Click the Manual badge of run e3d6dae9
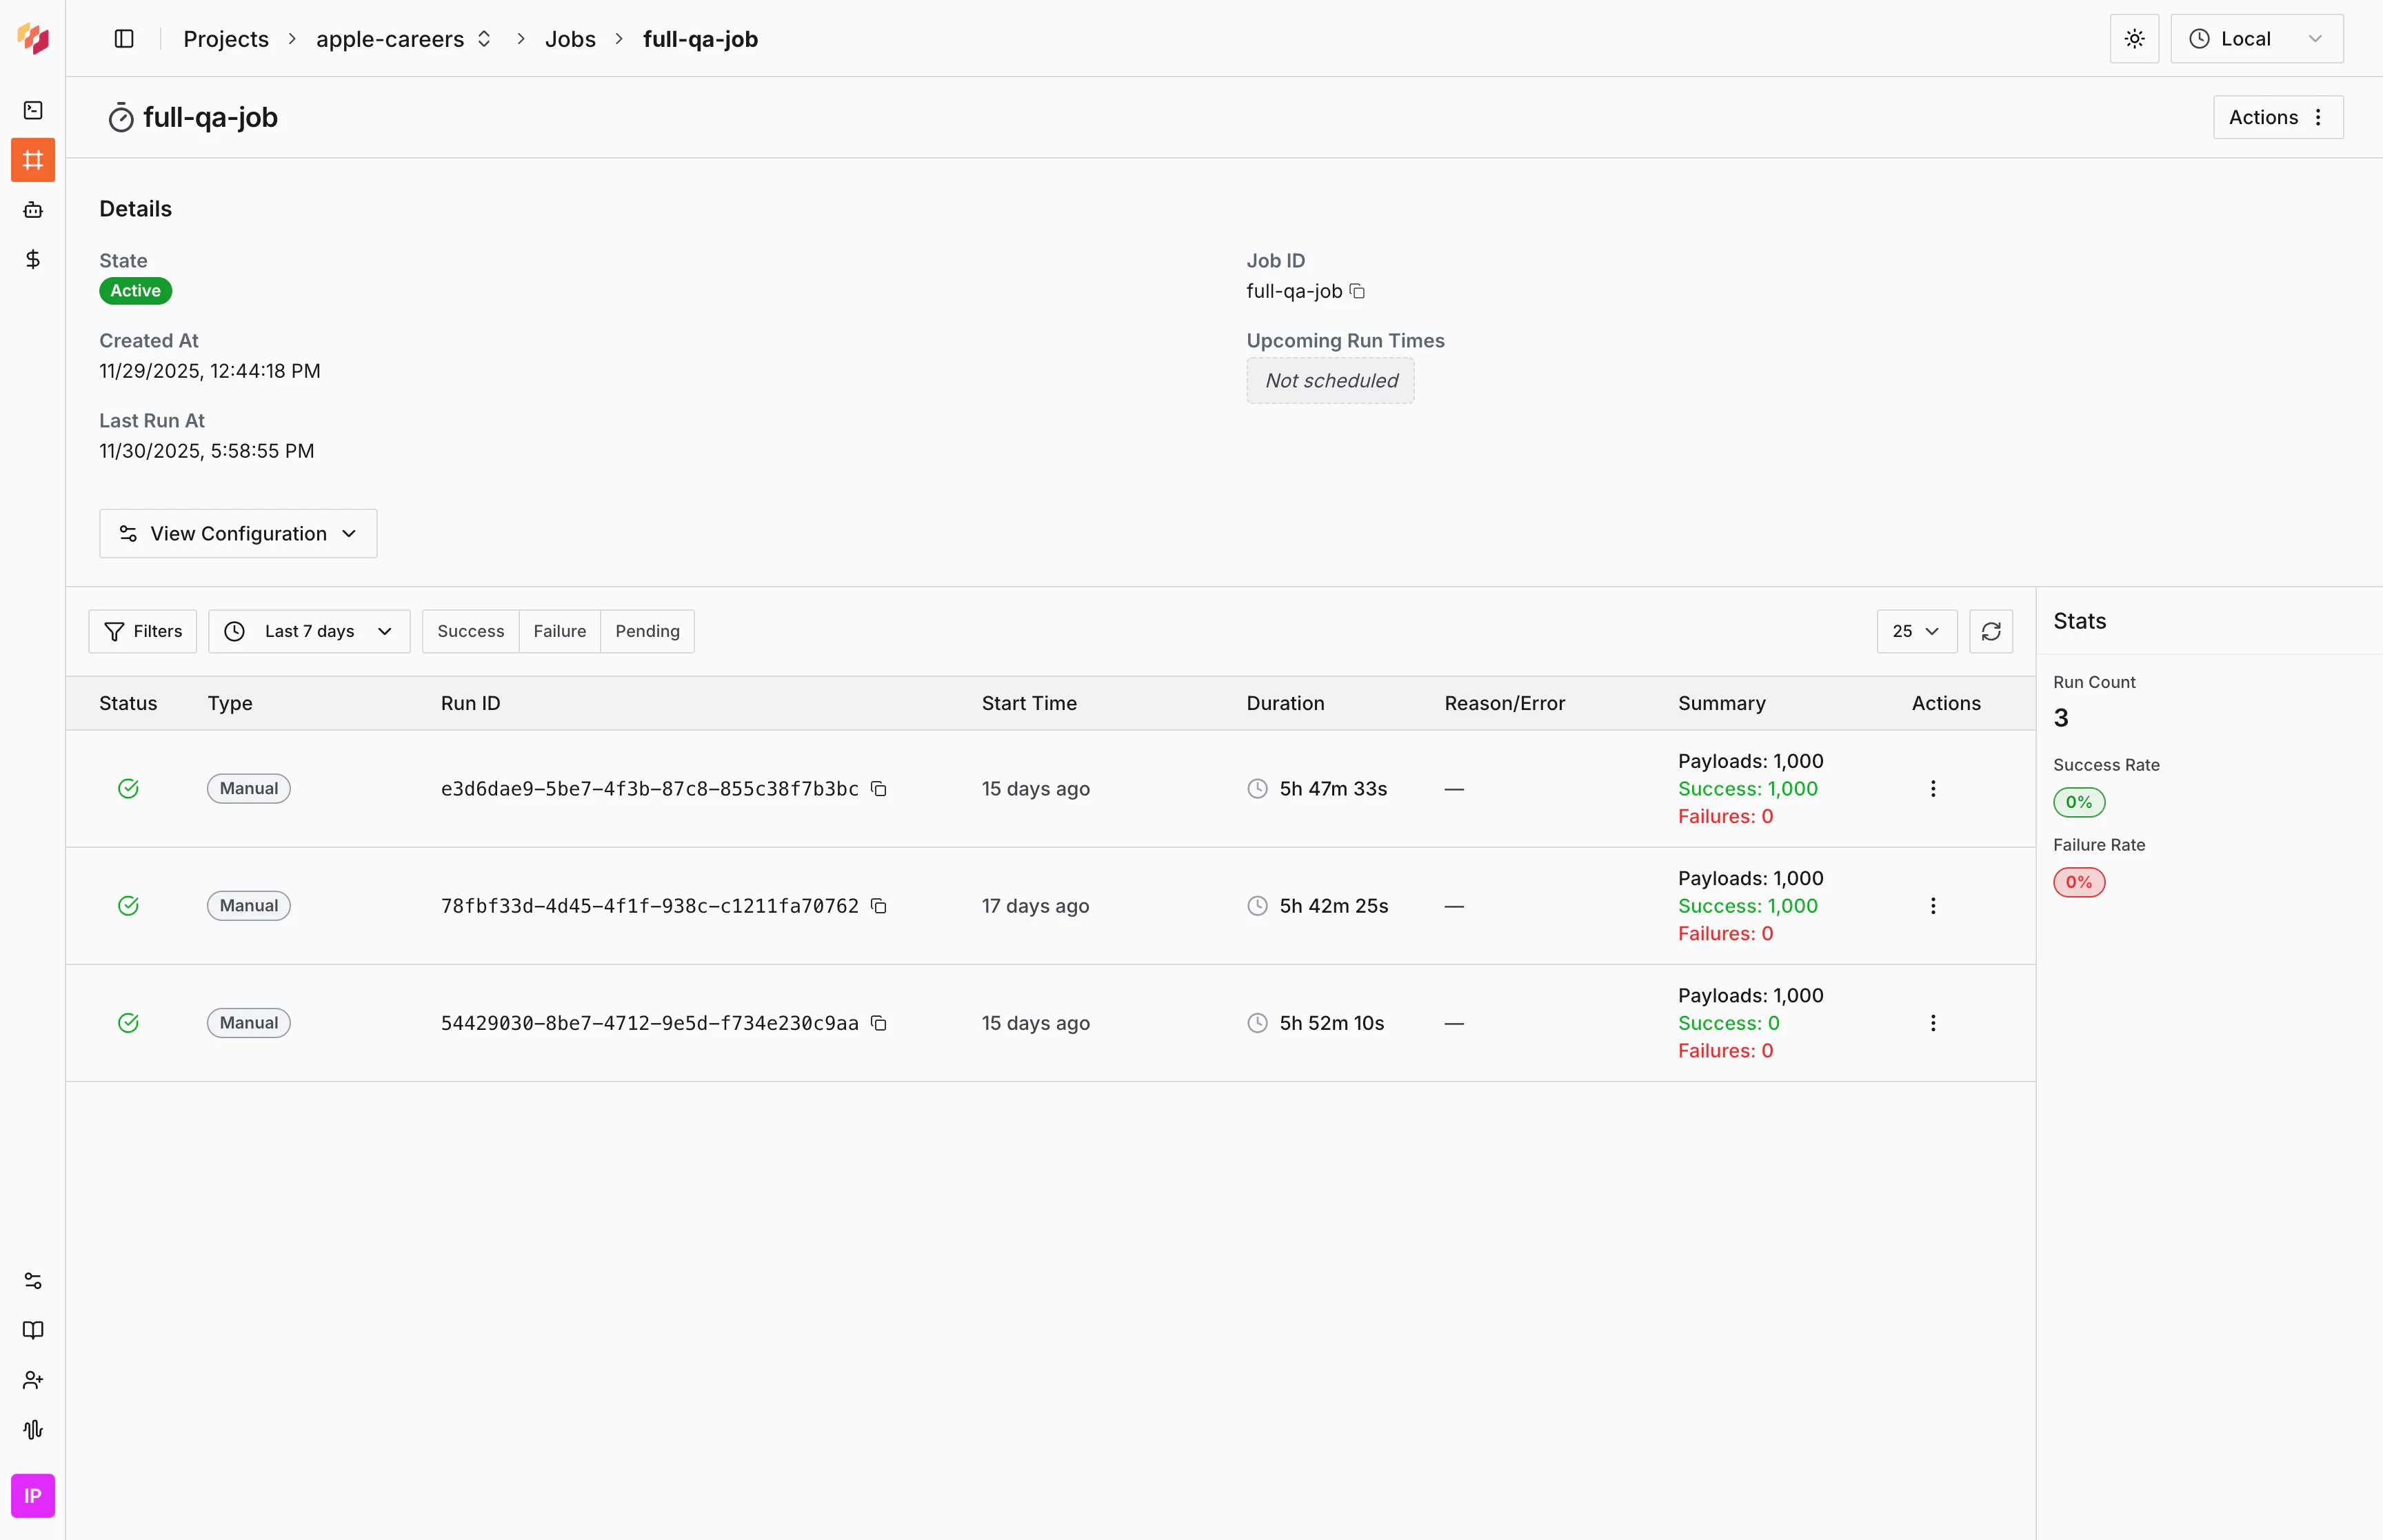 (x=248, y=789)
